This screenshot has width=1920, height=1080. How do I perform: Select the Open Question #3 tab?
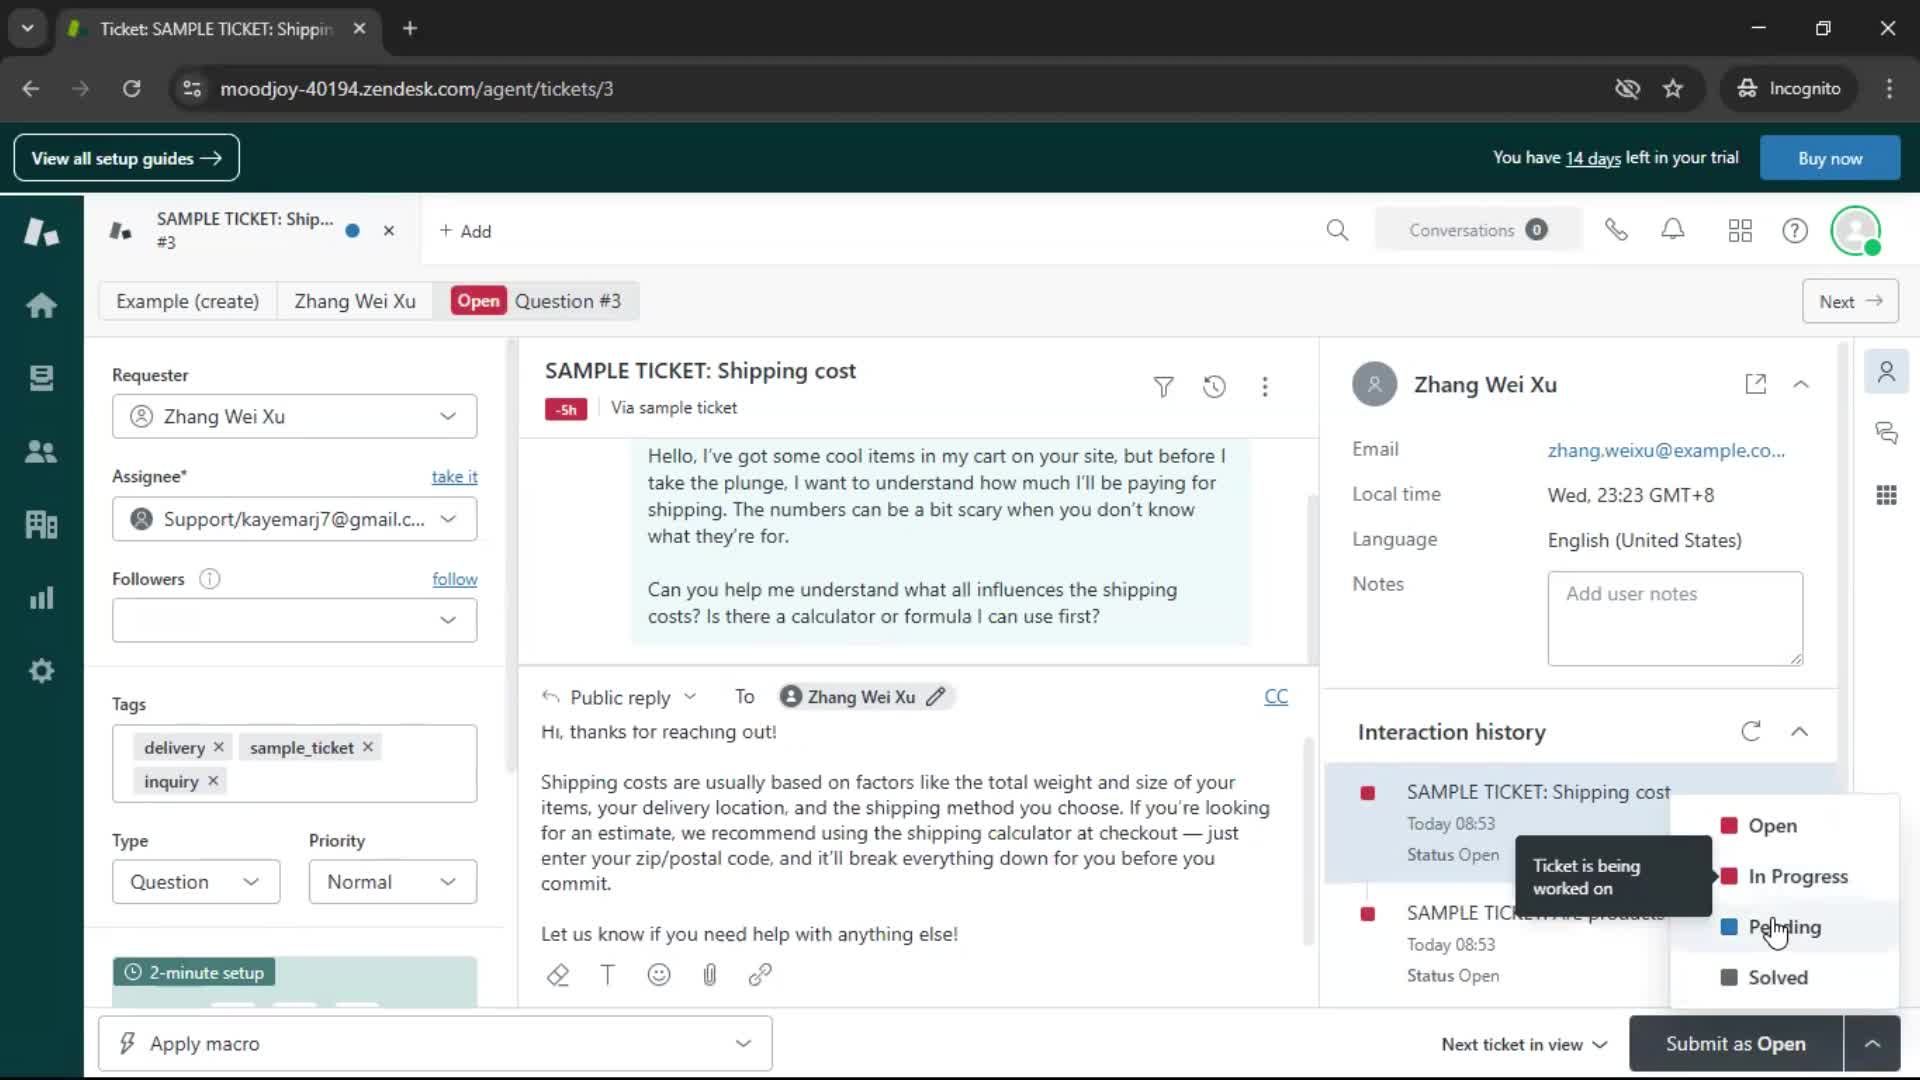pos(536,301)
